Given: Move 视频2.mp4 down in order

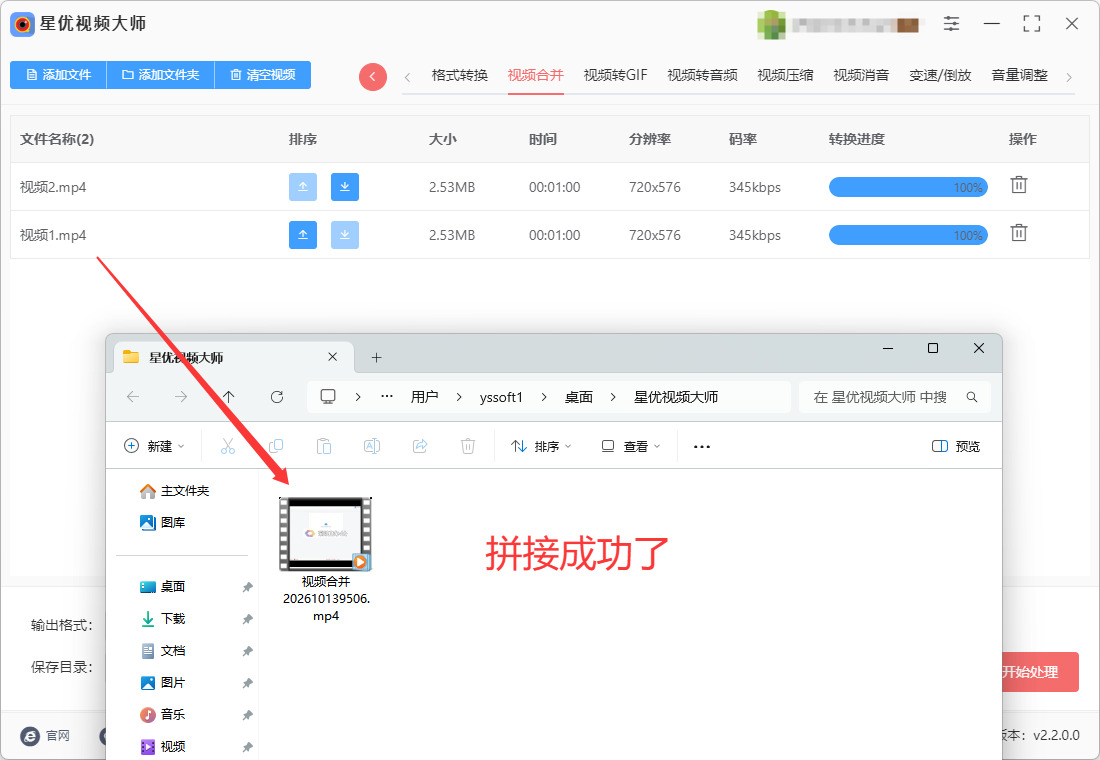Looking at the screenshot, I should 344,187.
